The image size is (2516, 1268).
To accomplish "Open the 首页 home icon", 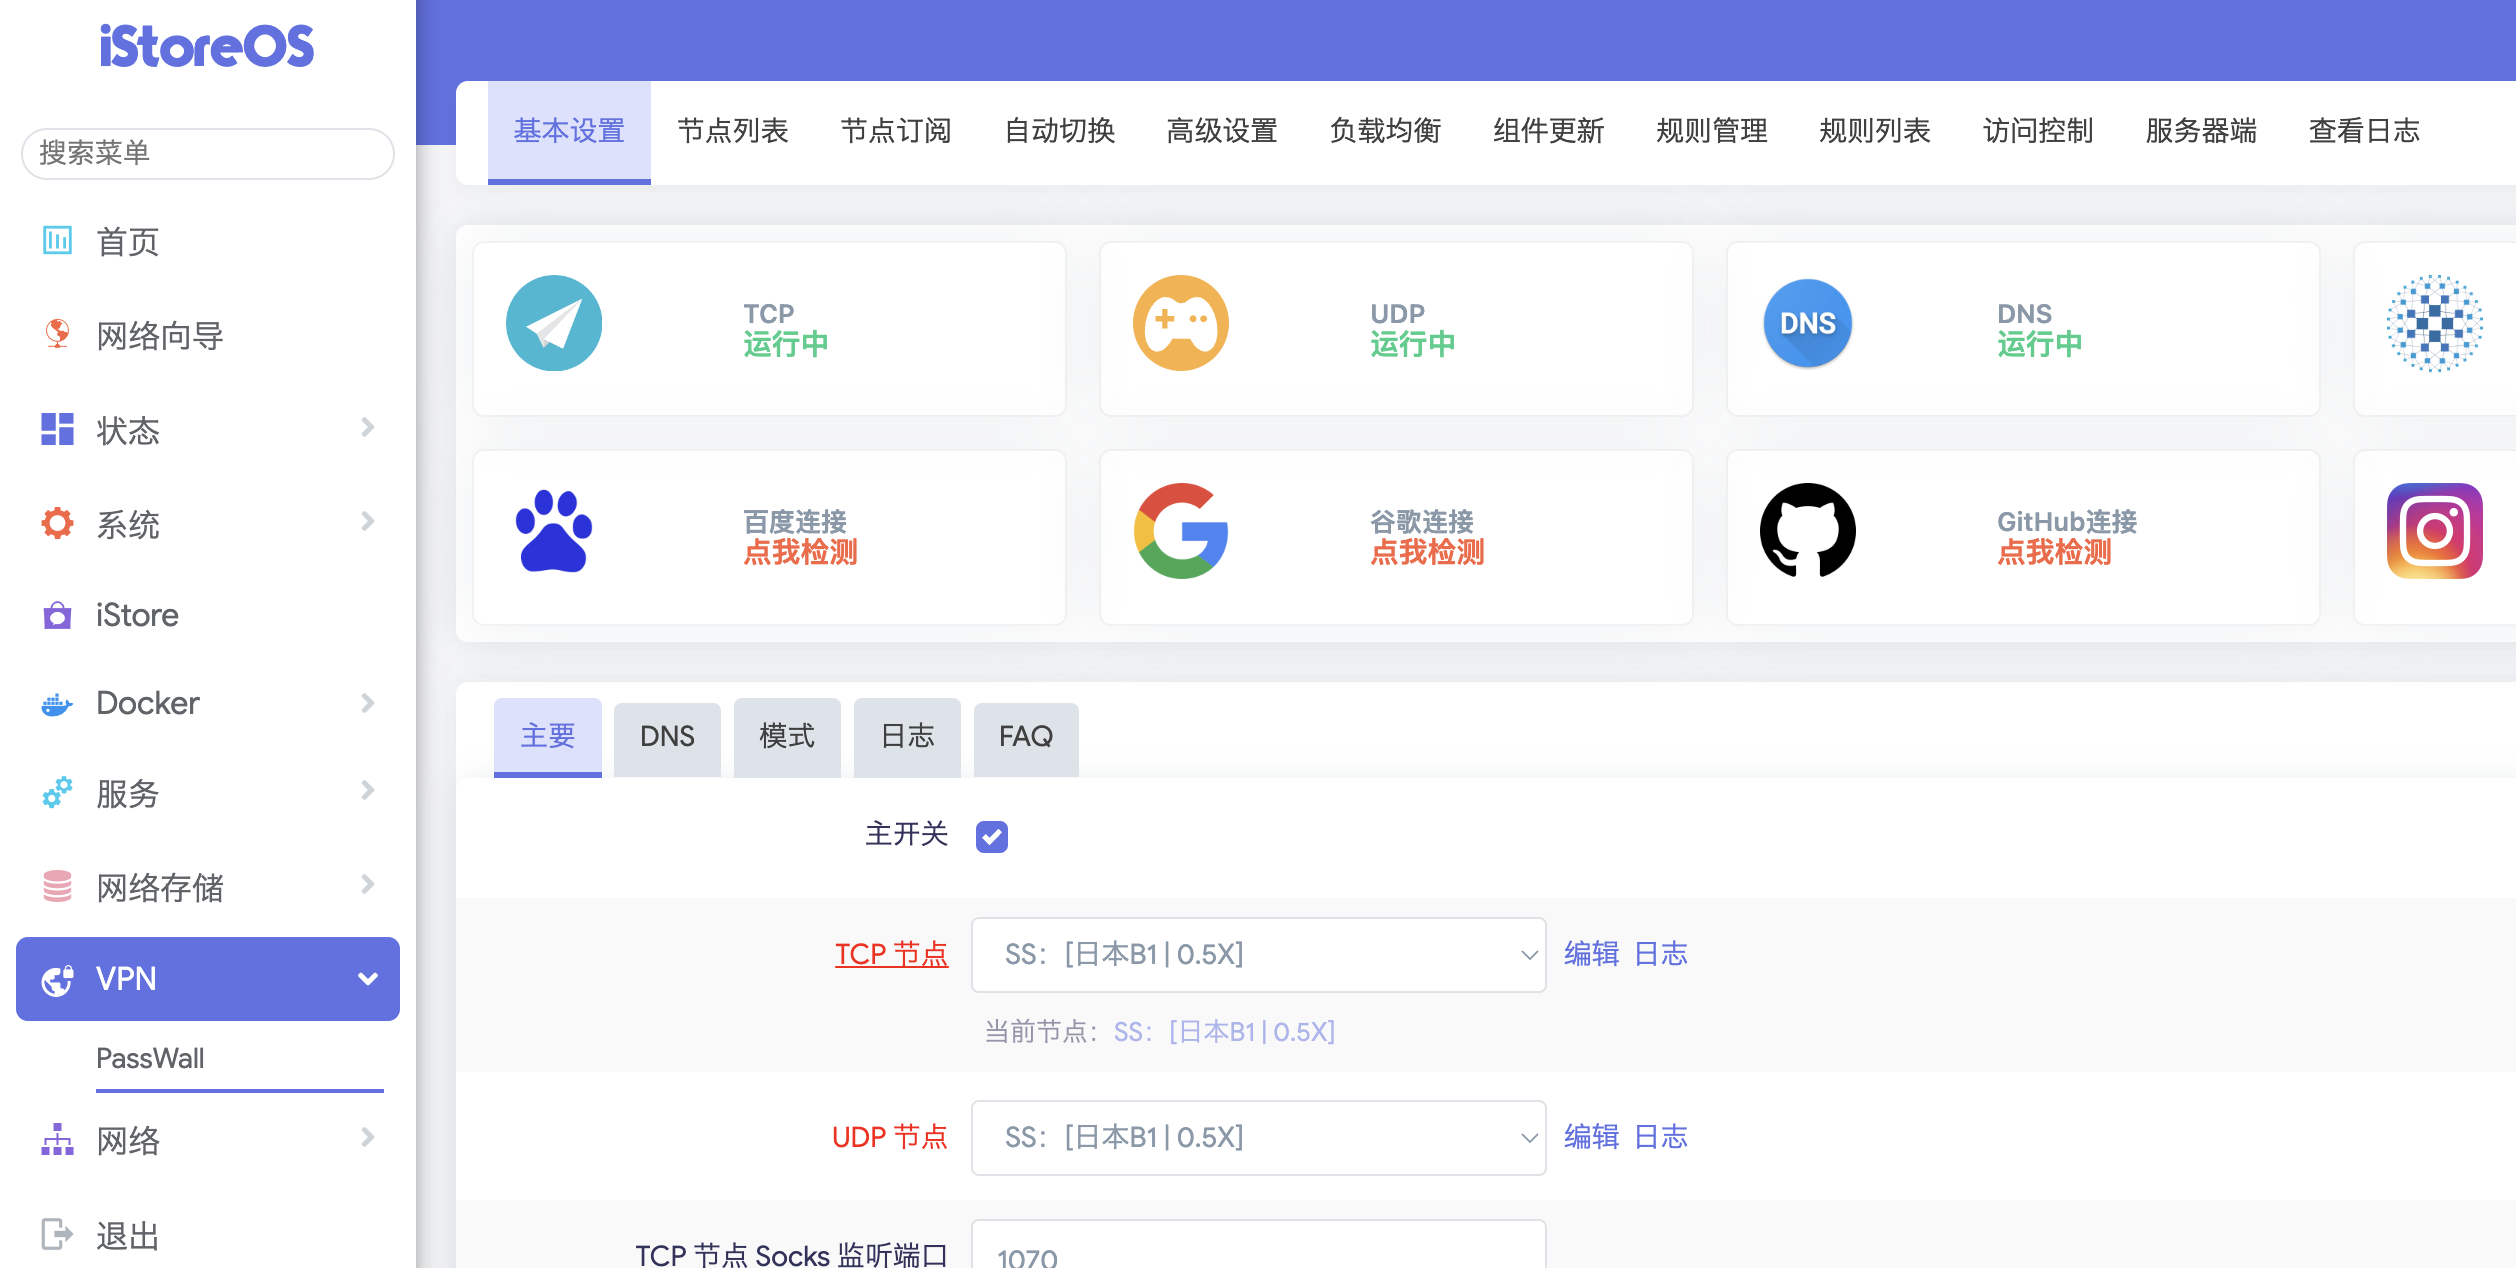I will [x=57, y=240].
